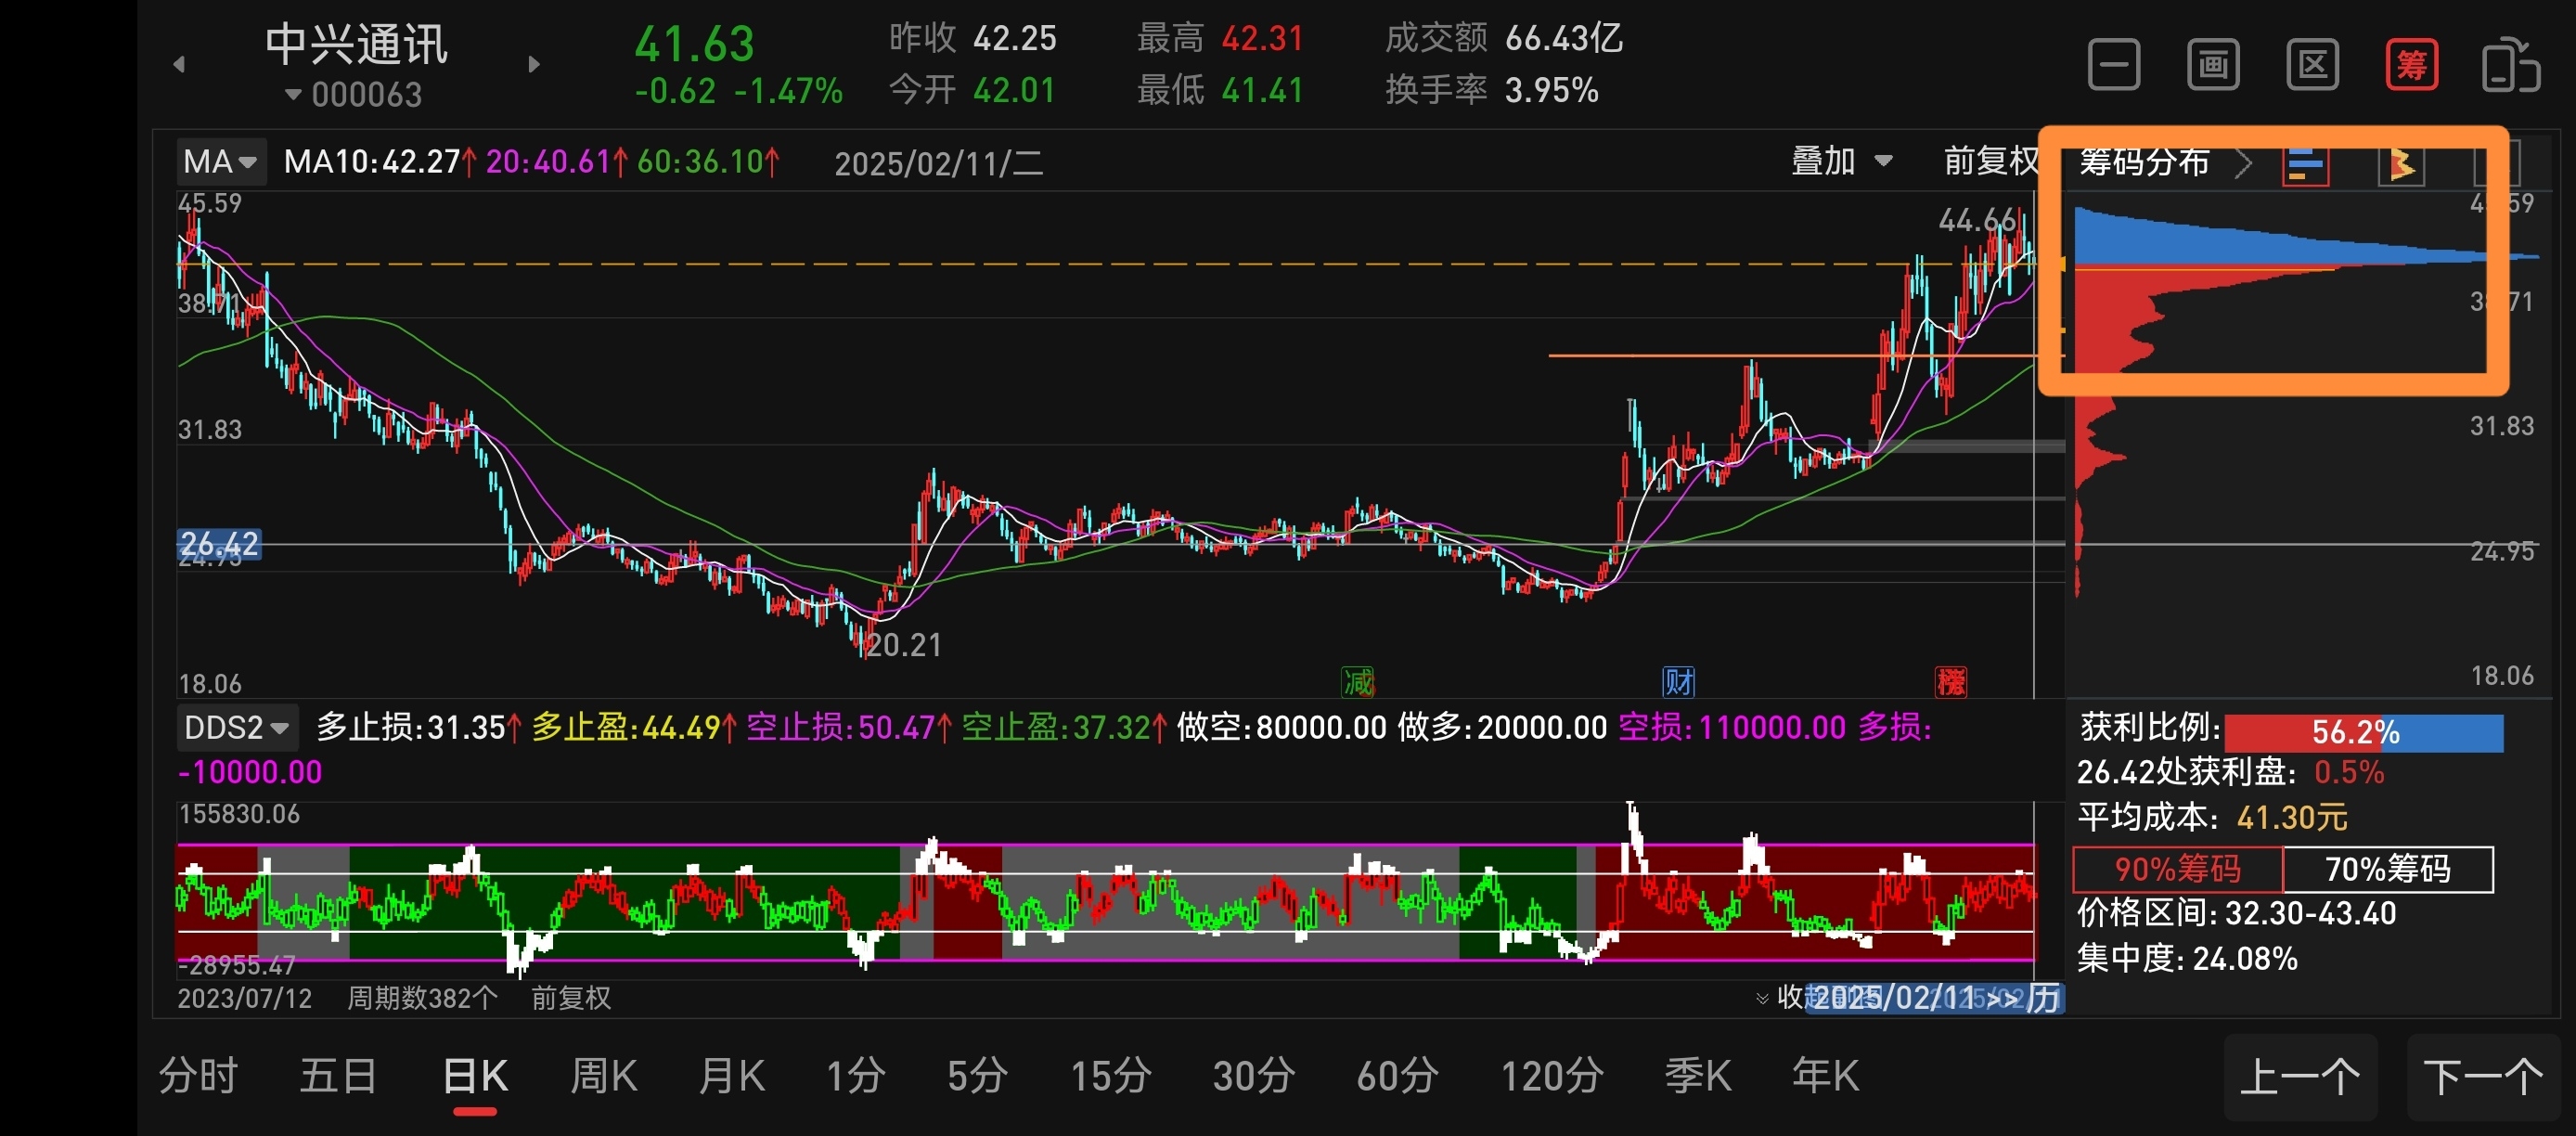Click the 下一个 button
Screen dimensions: 2576x1136
click(x=2482, y=1077)
